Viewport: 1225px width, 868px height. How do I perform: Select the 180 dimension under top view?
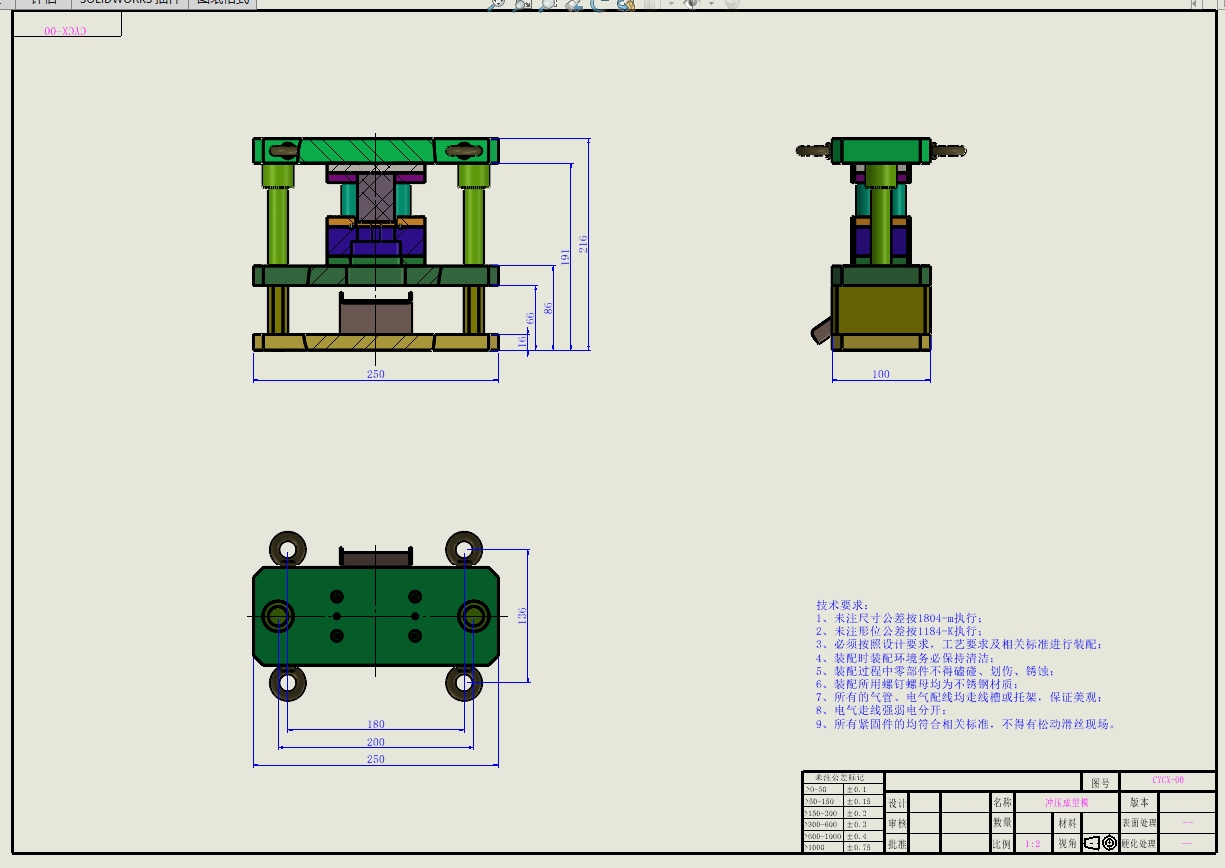pyautogui.click(x=376, y=725)
